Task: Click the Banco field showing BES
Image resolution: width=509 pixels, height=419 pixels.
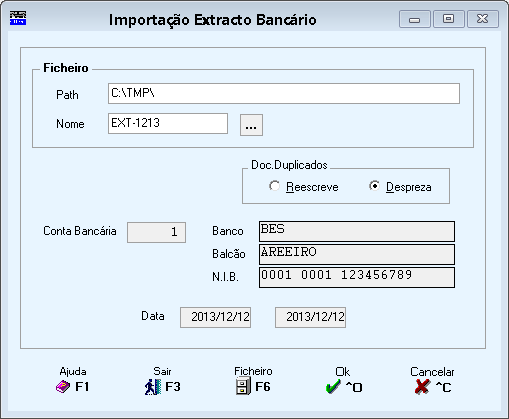Action: pyautogui.click(x=357, y=231)
